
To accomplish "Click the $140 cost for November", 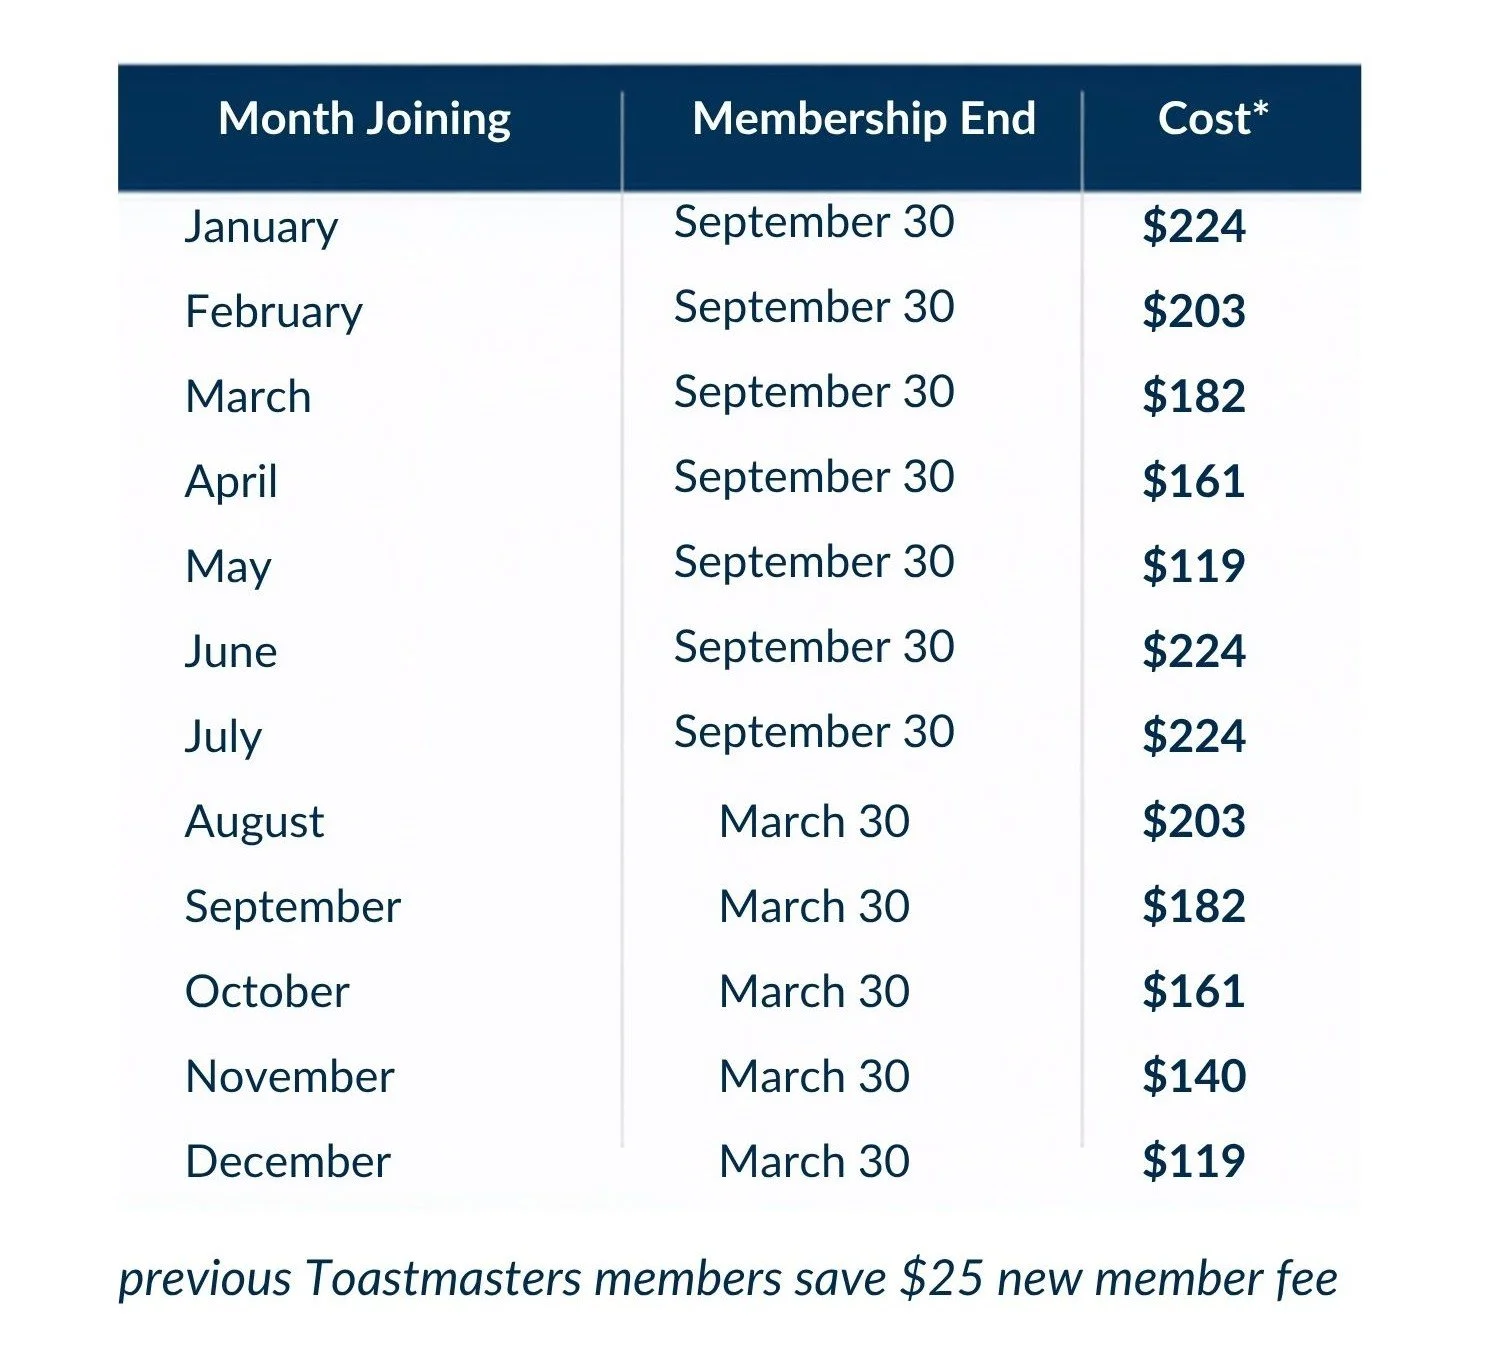I will click(1194, 1076).
